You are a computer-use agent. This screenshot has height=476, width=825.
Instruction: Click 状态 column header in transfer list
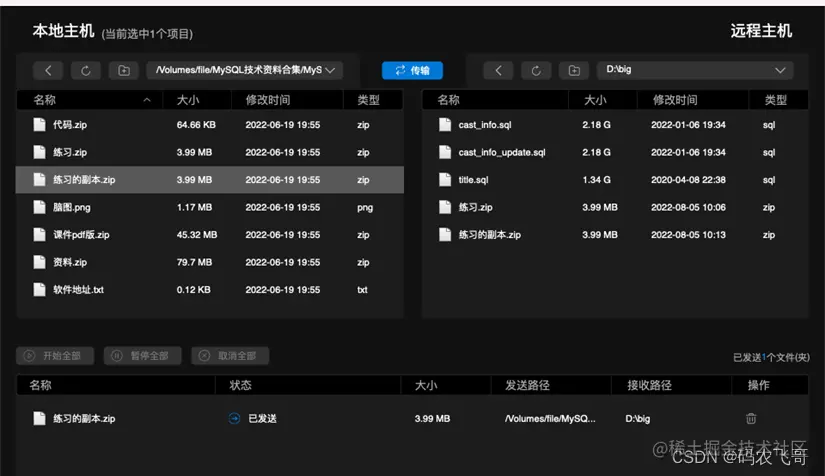tap(308, 385)
